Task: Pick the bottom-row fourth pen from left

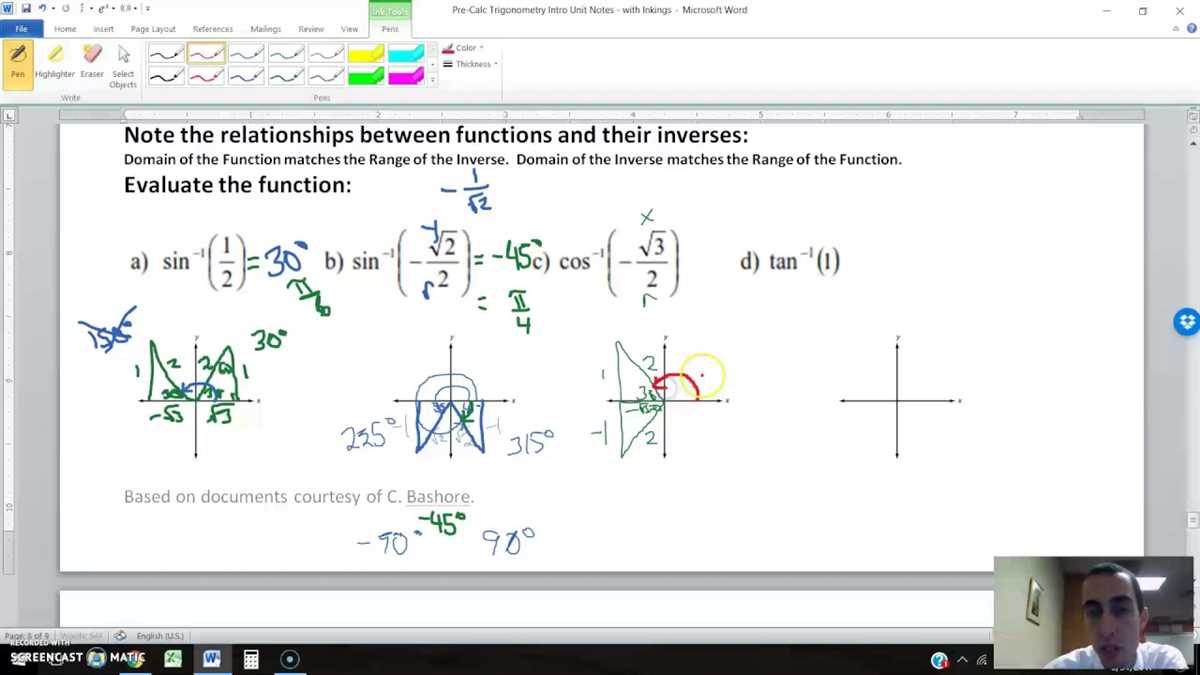Action: tap(286, 75)
